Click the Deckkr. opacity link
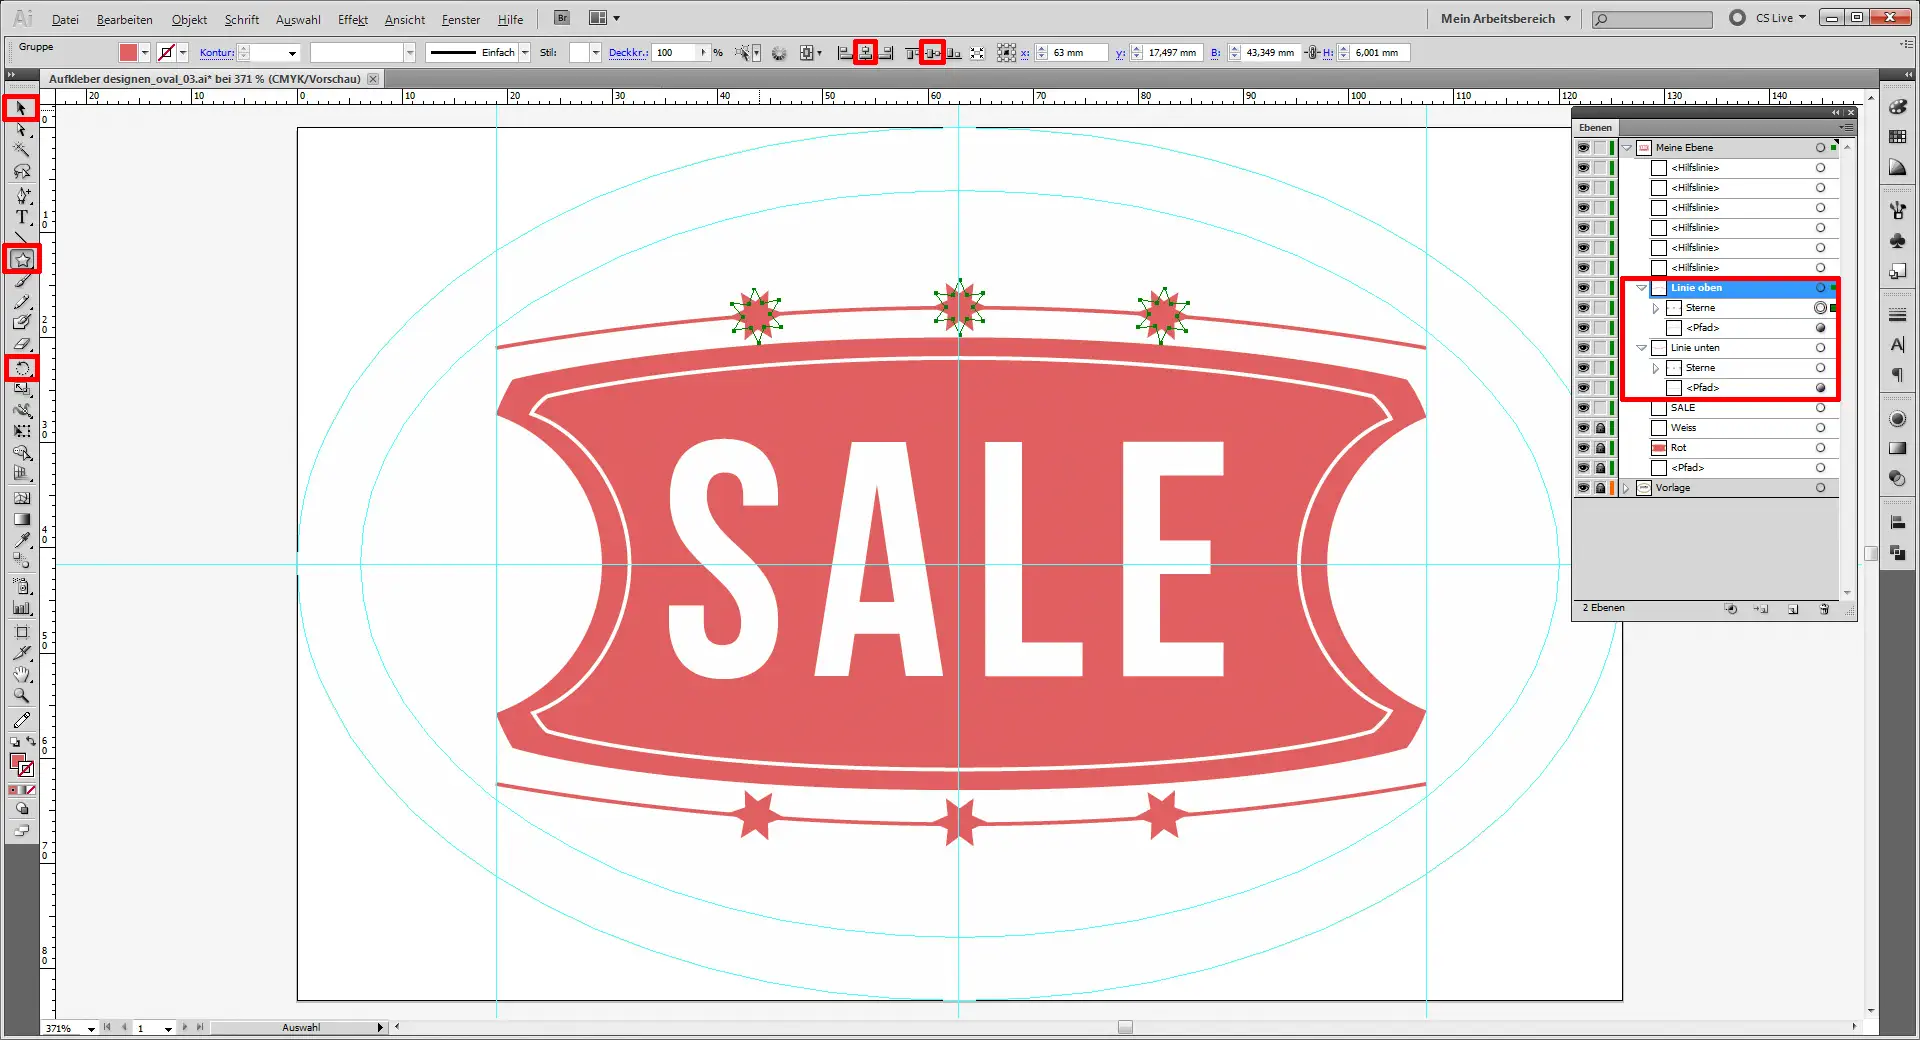Image resolution: width=1920 pixels, height=1040 pixels. click(x=627, y=53)
